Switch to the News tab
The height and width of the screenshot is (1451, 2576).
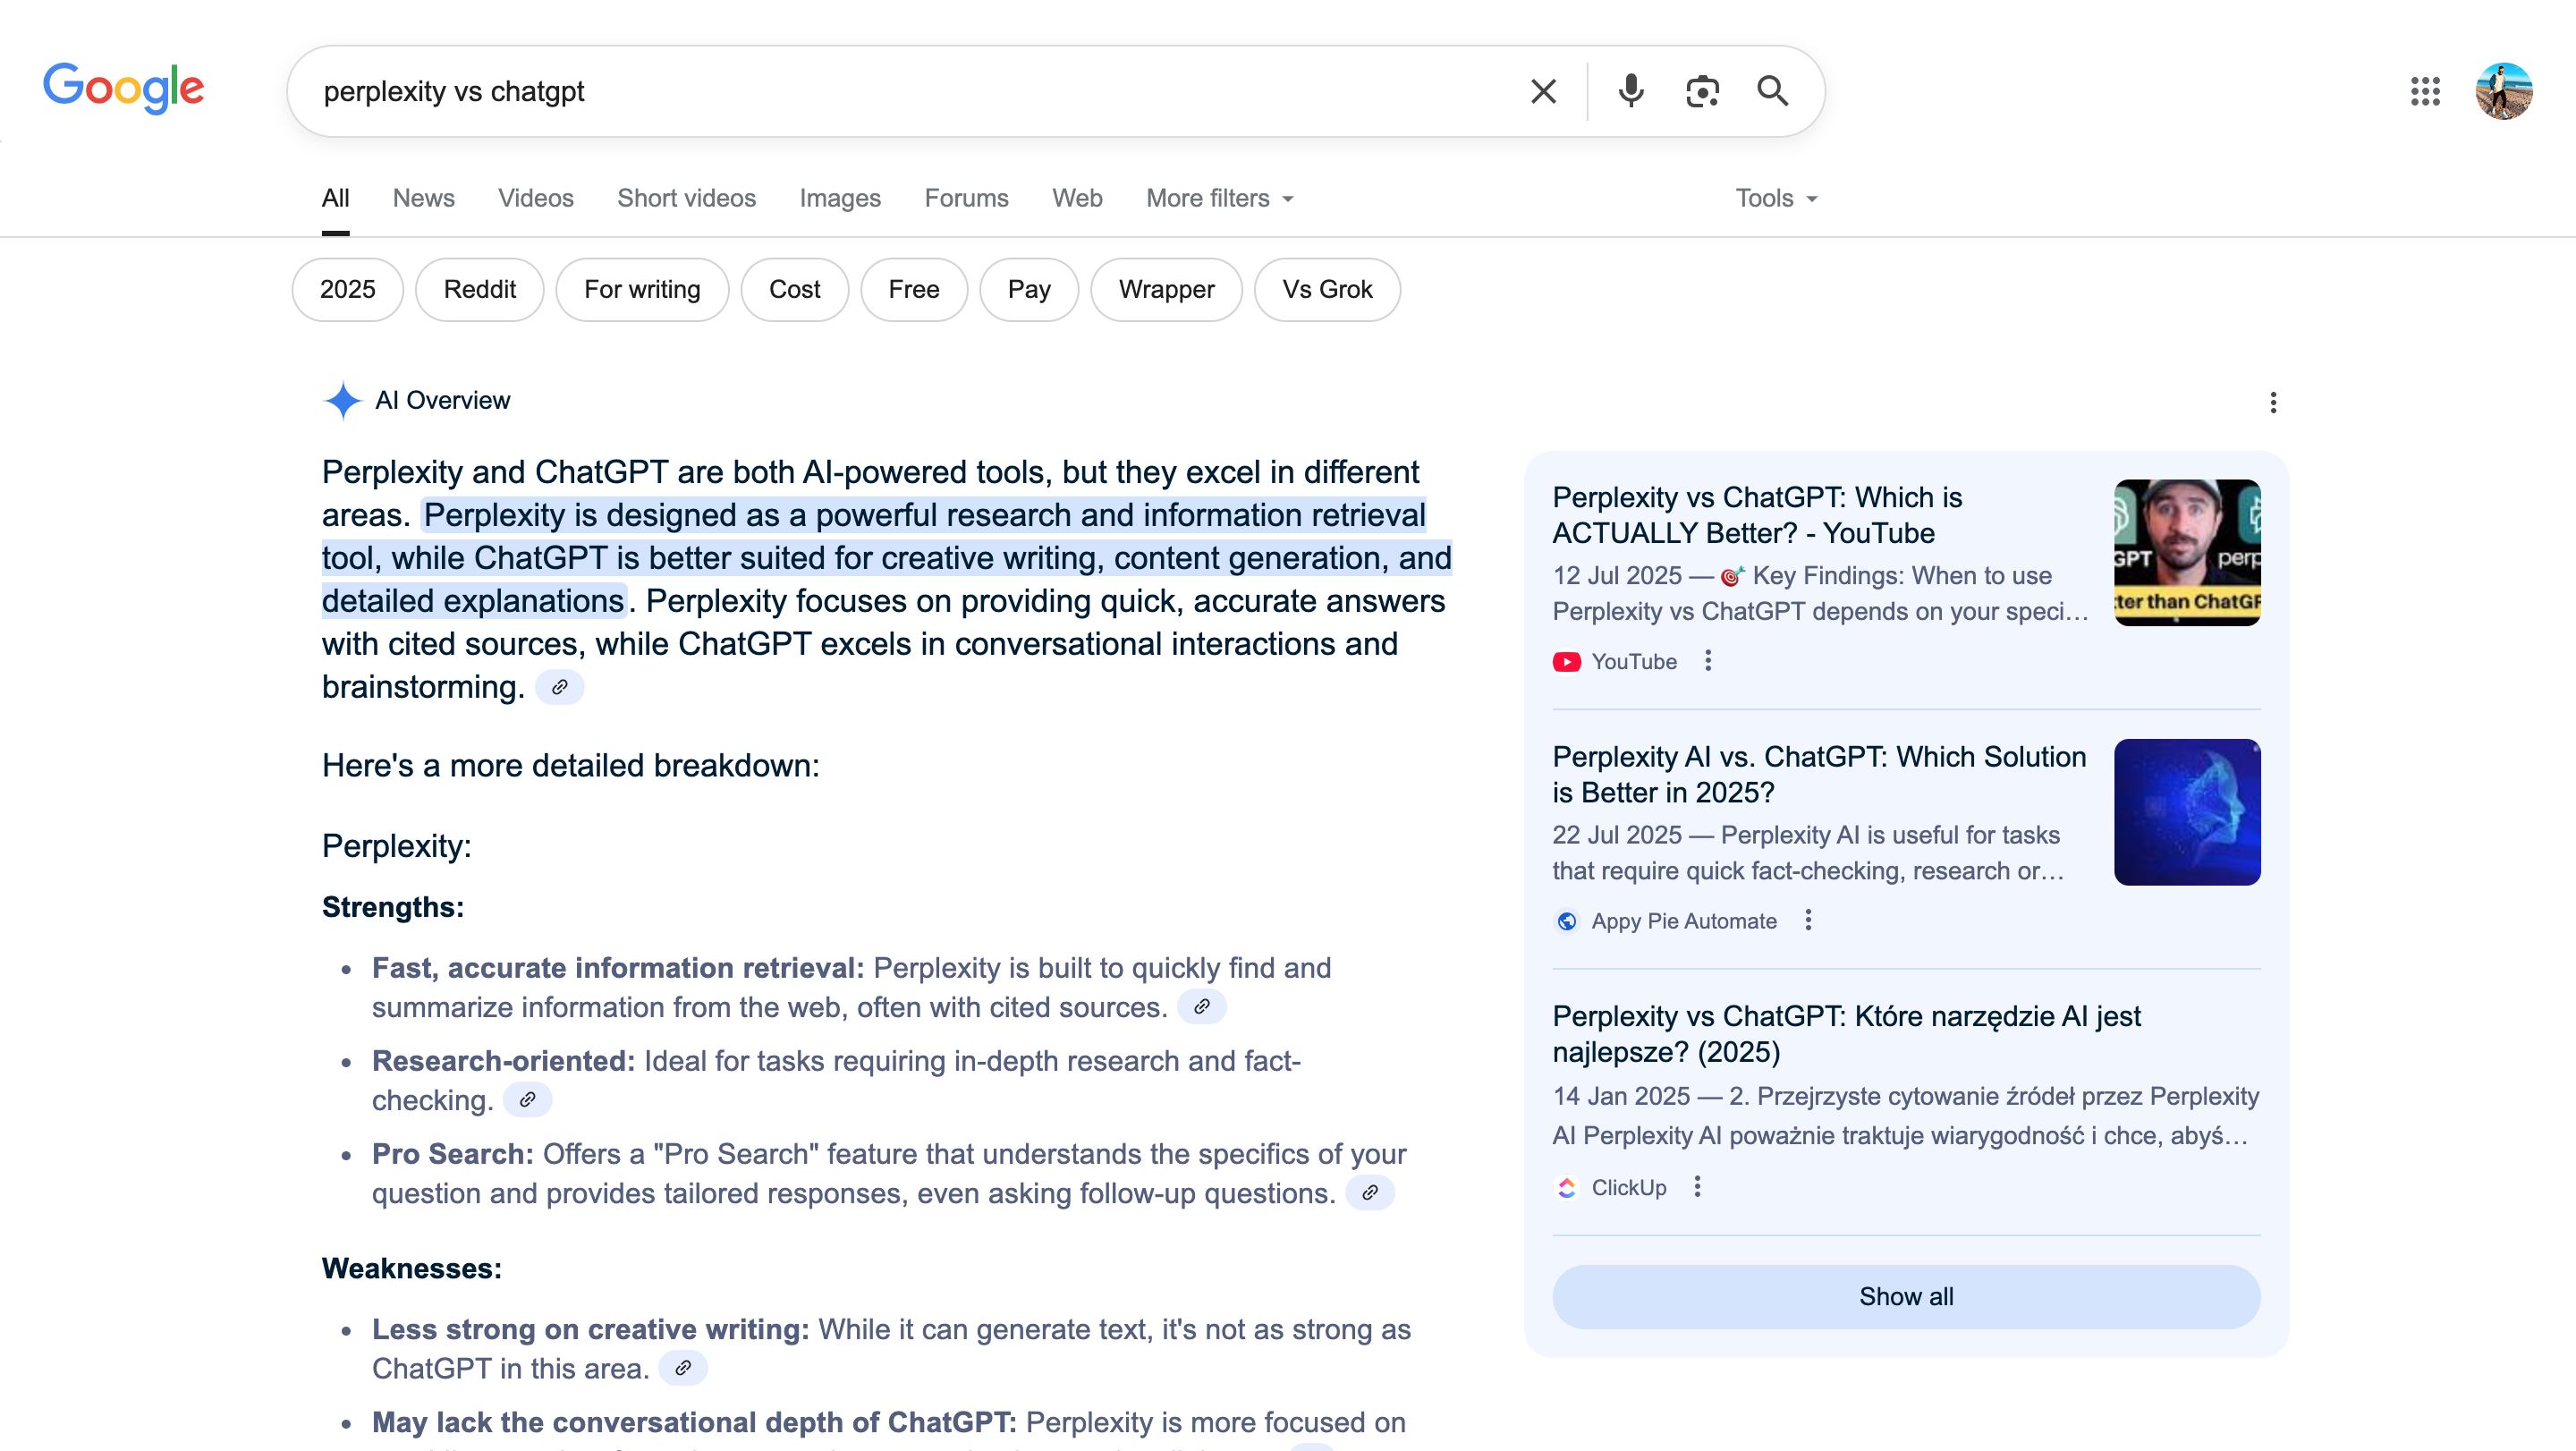(424, 198)
